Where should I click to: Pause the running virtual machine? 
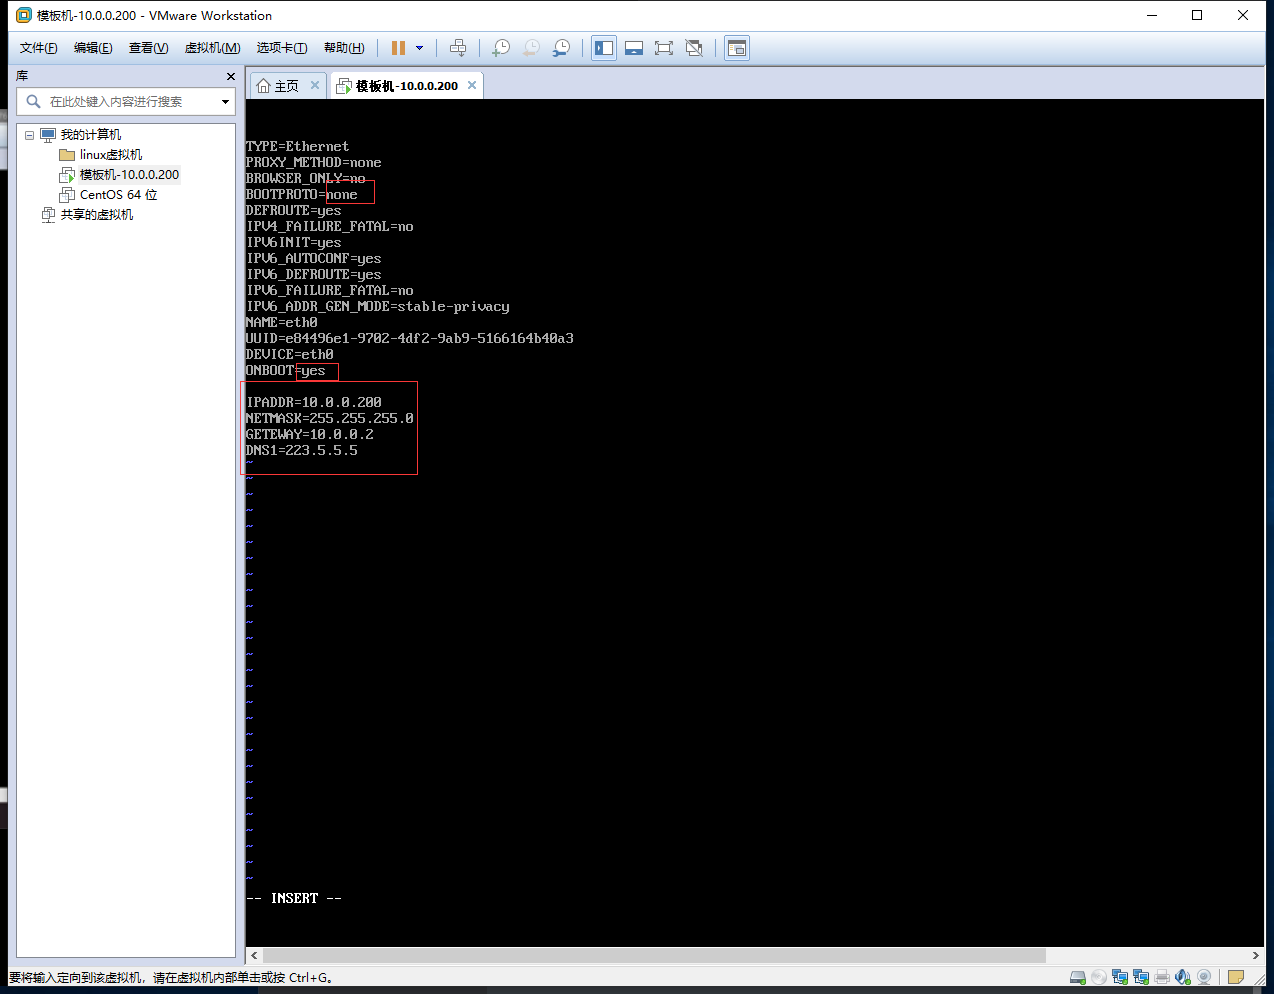click(398, 48)
